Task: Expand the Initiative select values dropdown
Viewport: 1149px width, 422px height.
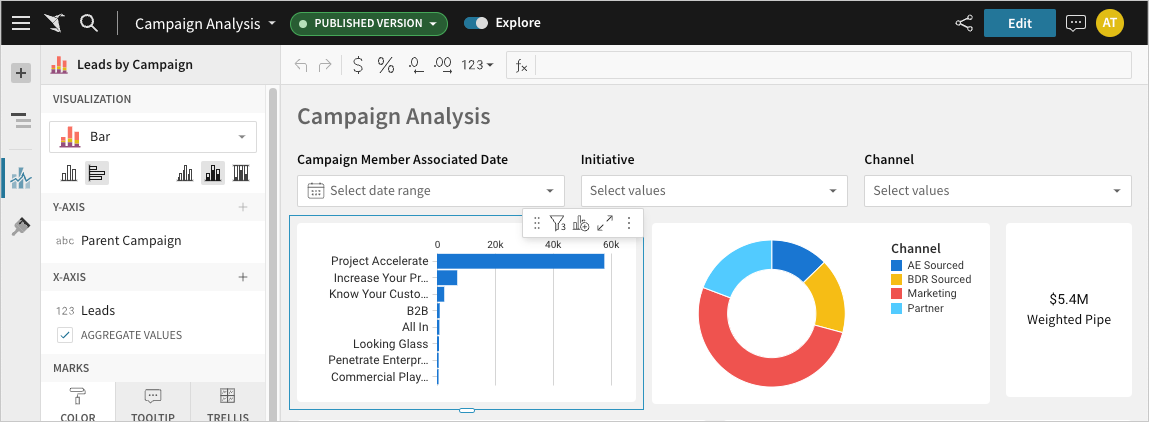Action: (714, 190)
